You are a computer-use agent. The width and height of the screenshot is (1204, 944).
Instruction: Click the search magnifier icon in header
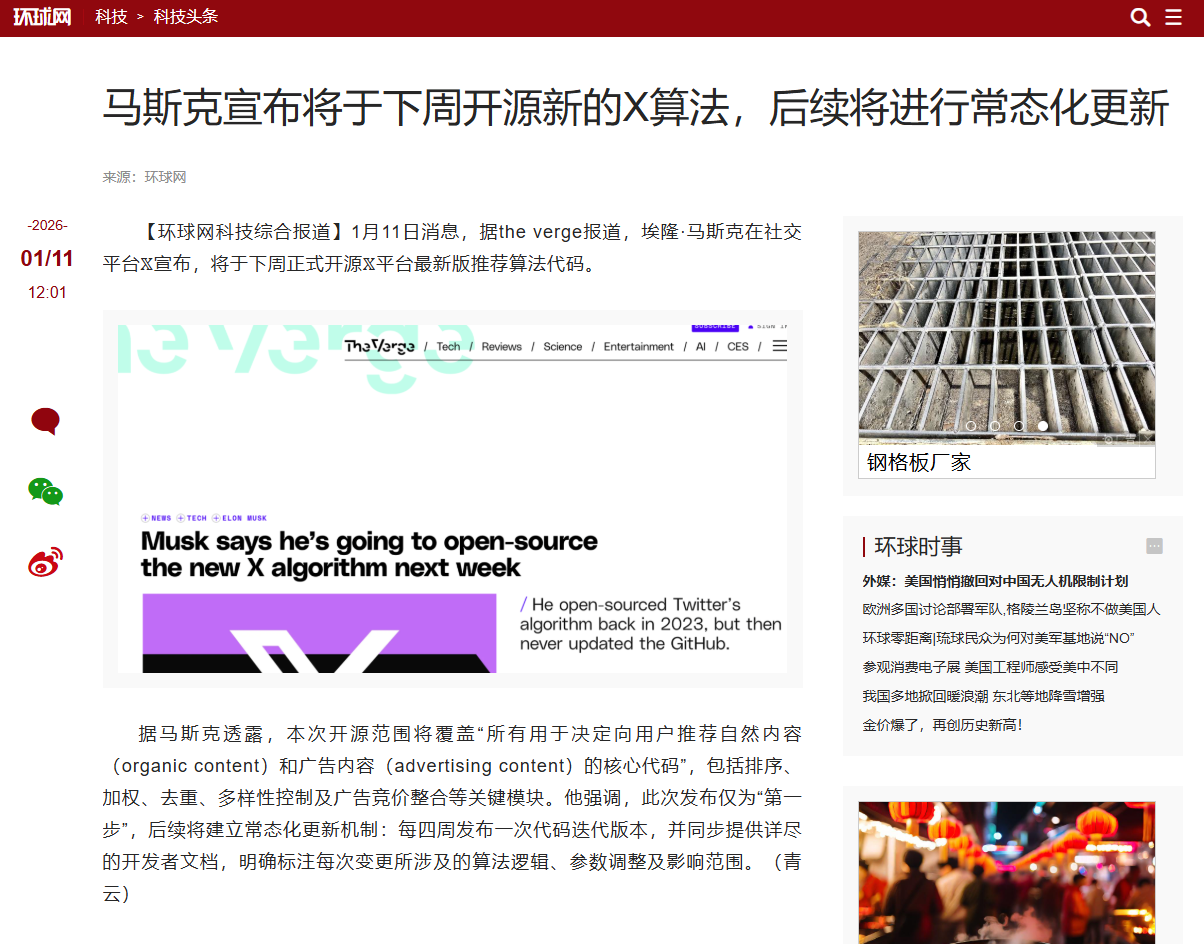coord(1140,17)
